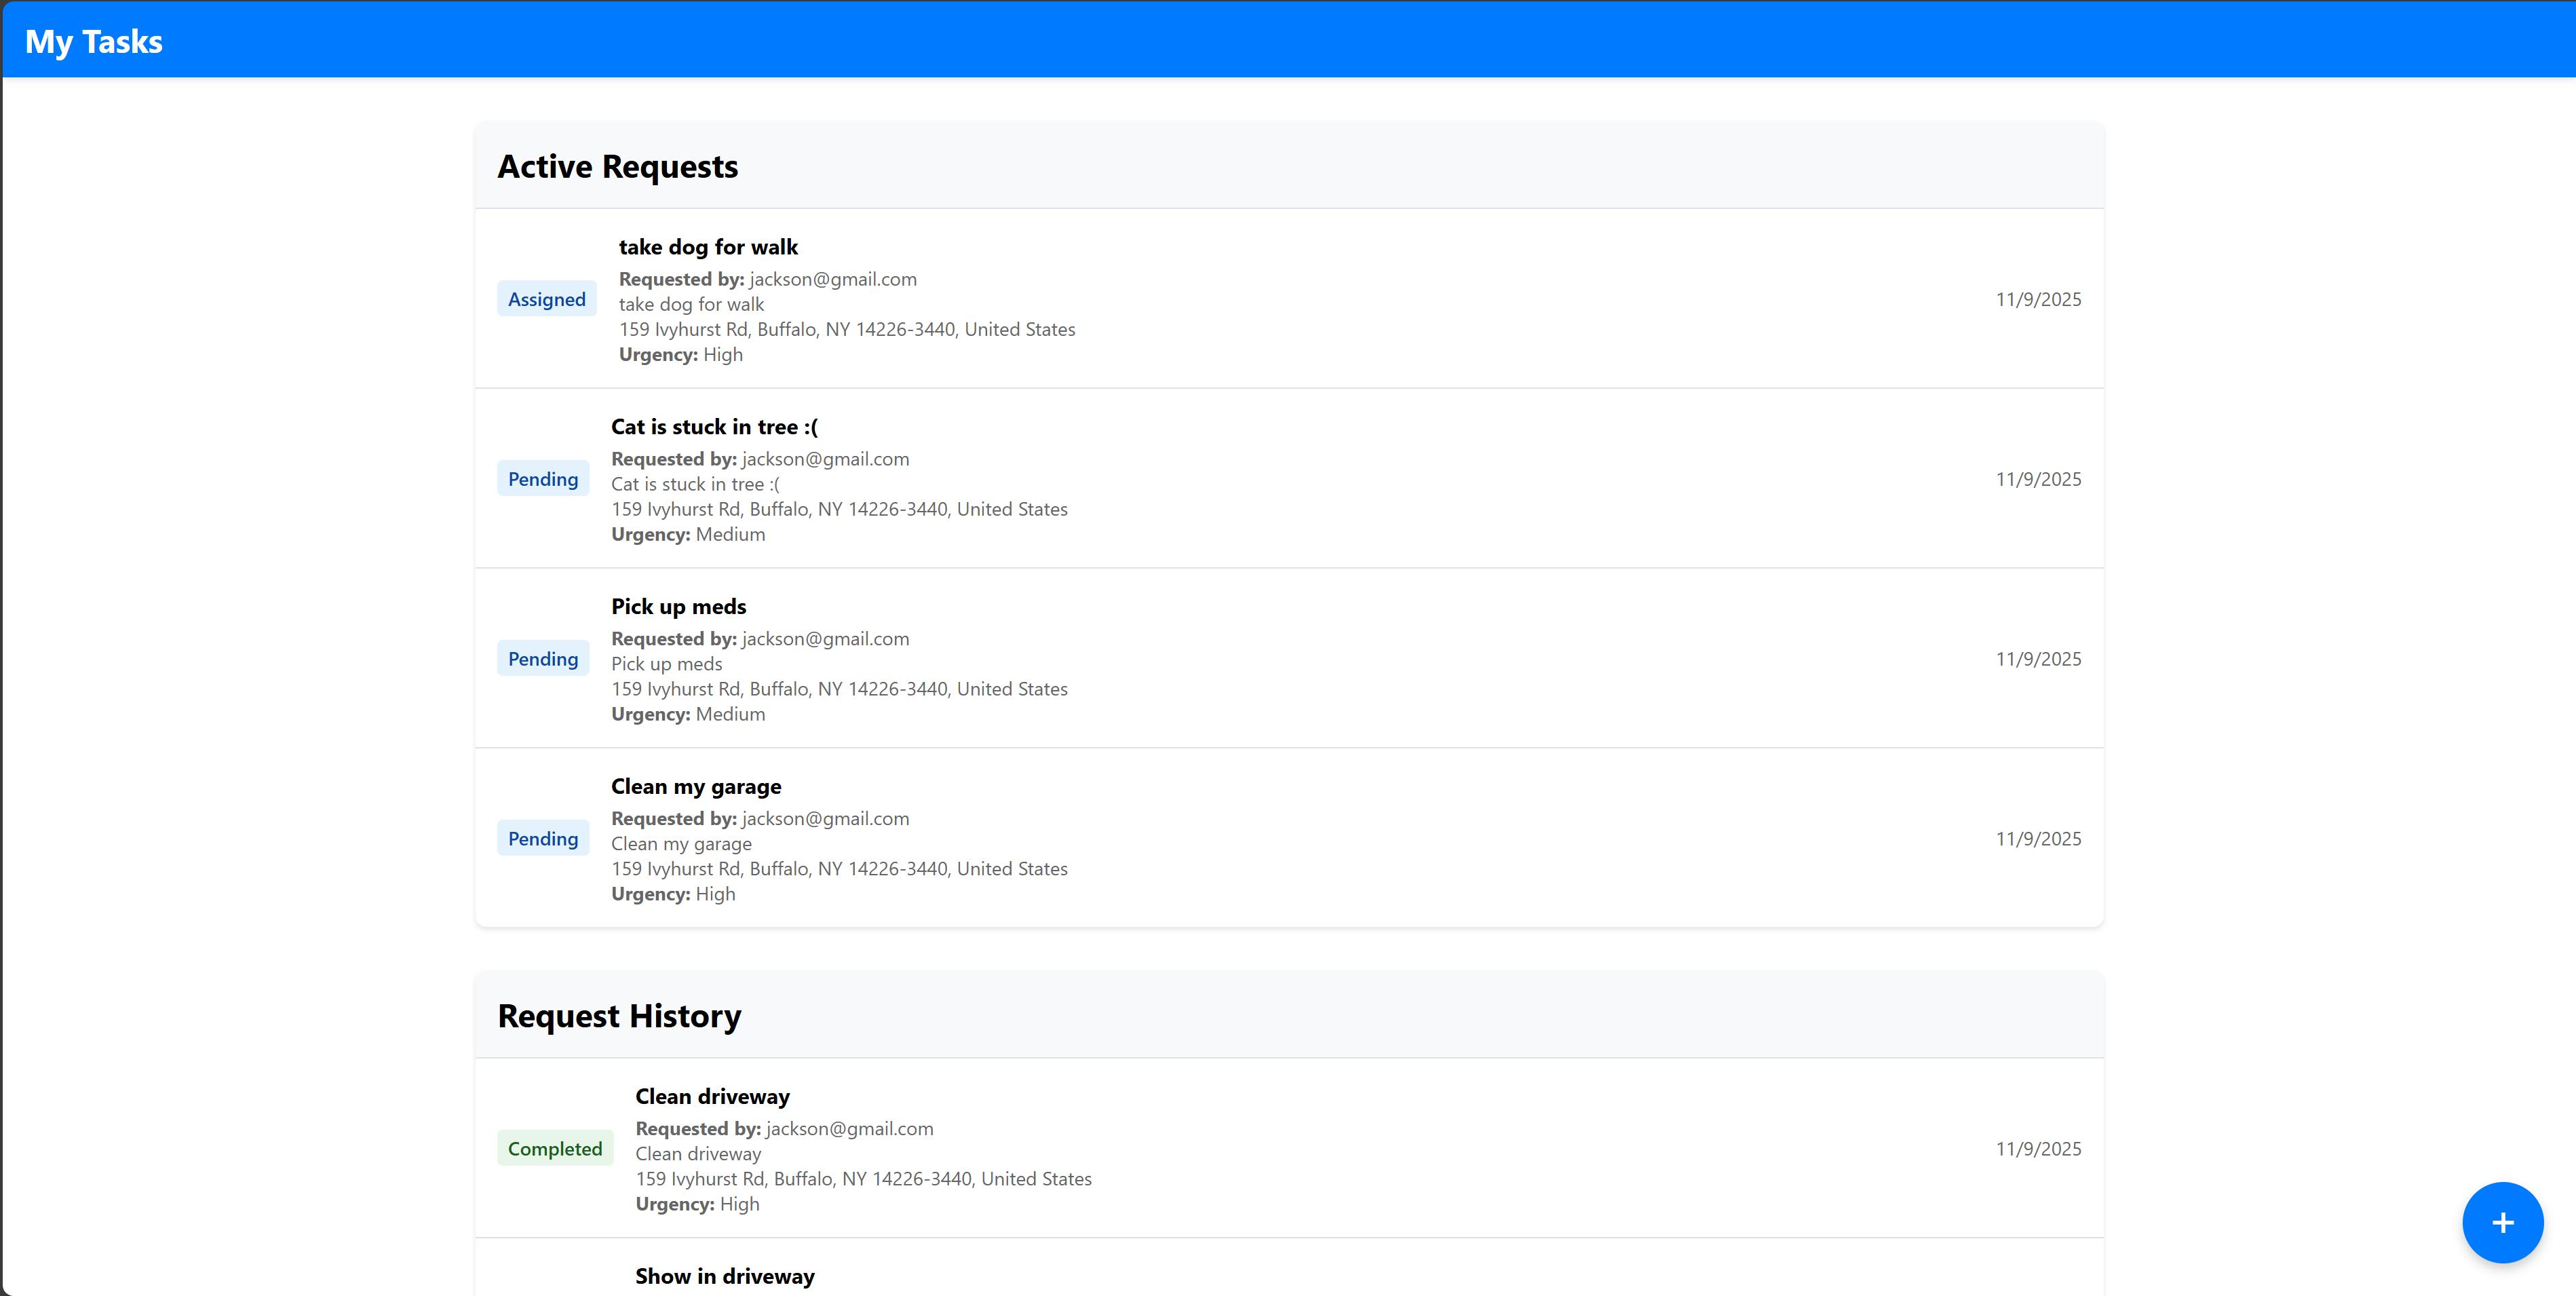Click Pending badge for Clean my garage

pos(542,839)
